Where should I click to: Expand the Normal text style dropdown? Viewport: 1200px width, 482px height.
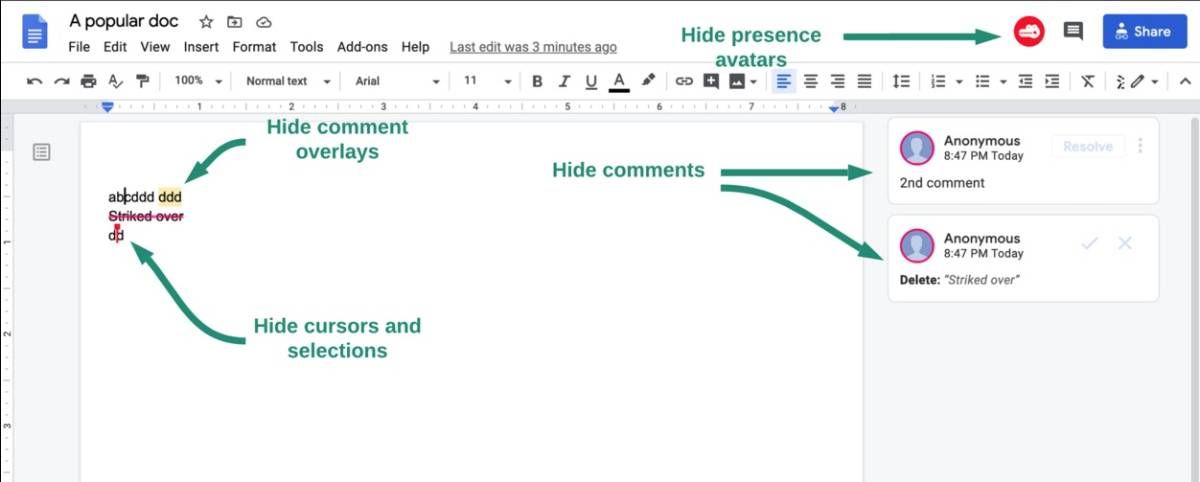pos(287,81)
